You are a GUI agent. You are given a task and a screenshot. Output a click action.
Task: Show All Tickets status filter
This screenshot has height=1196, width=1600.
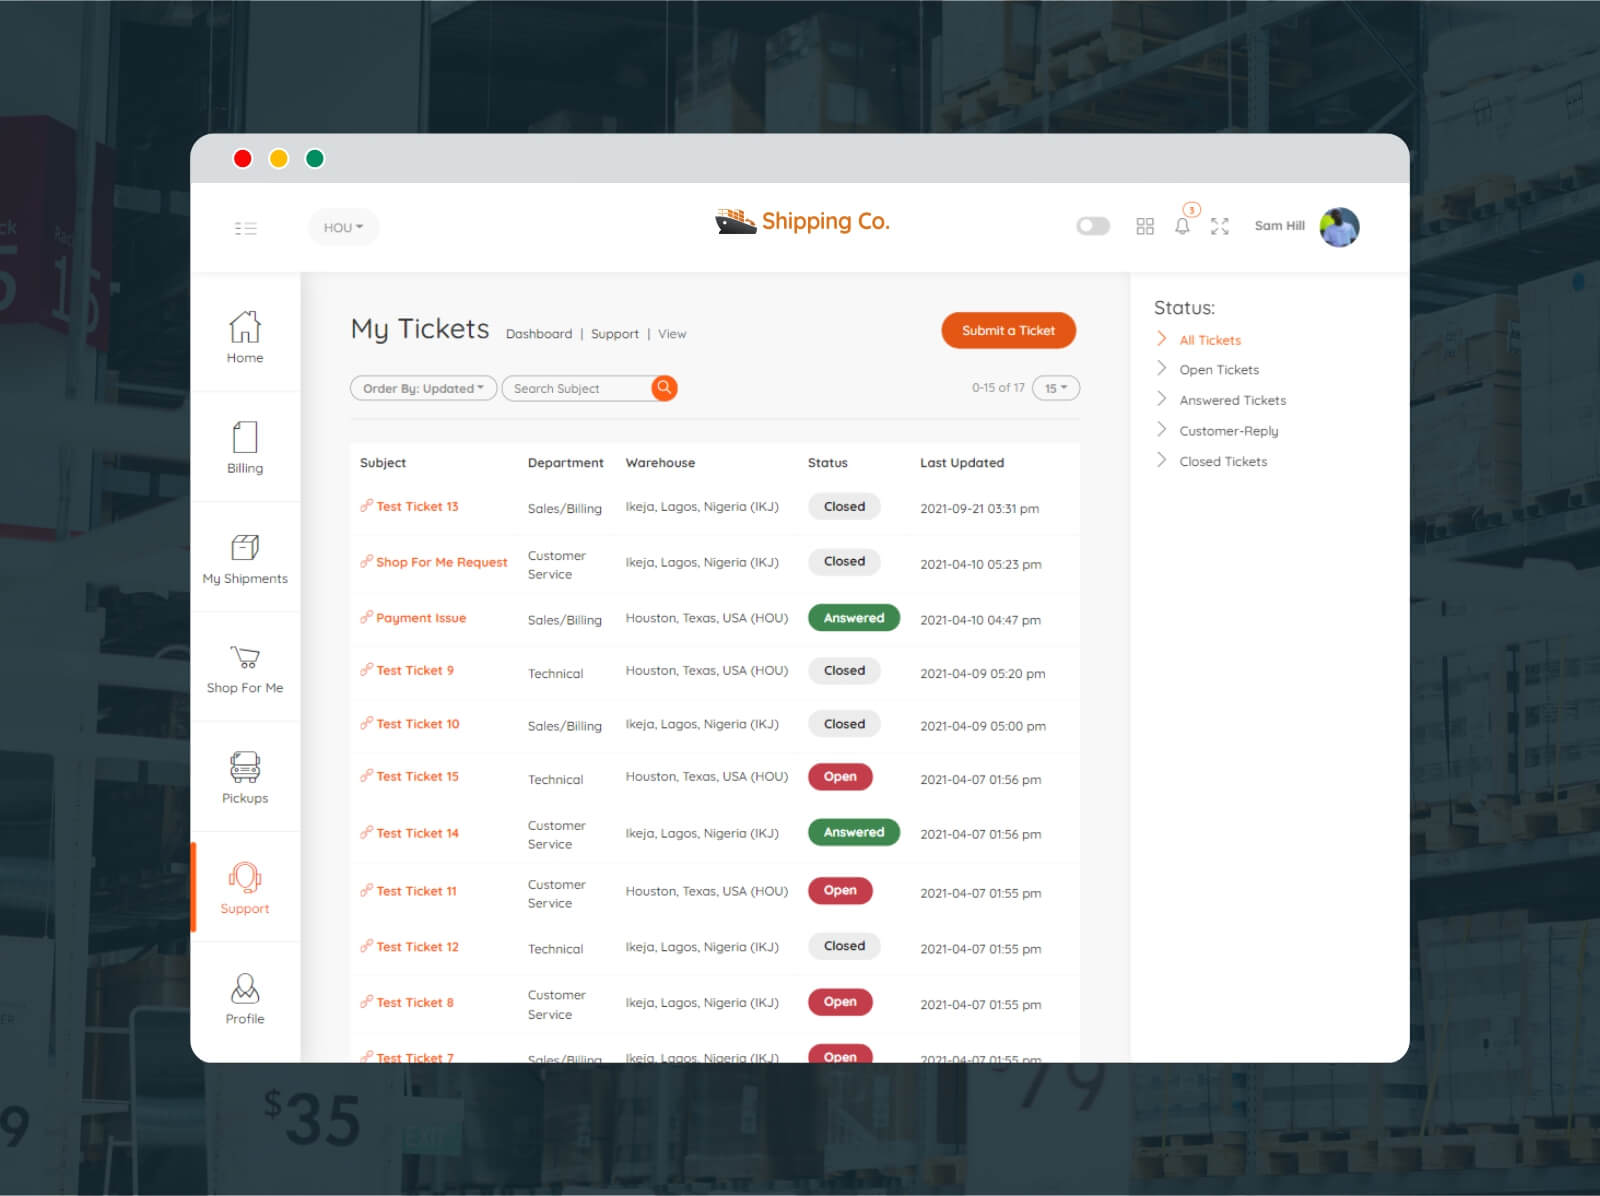(1210, 340)
